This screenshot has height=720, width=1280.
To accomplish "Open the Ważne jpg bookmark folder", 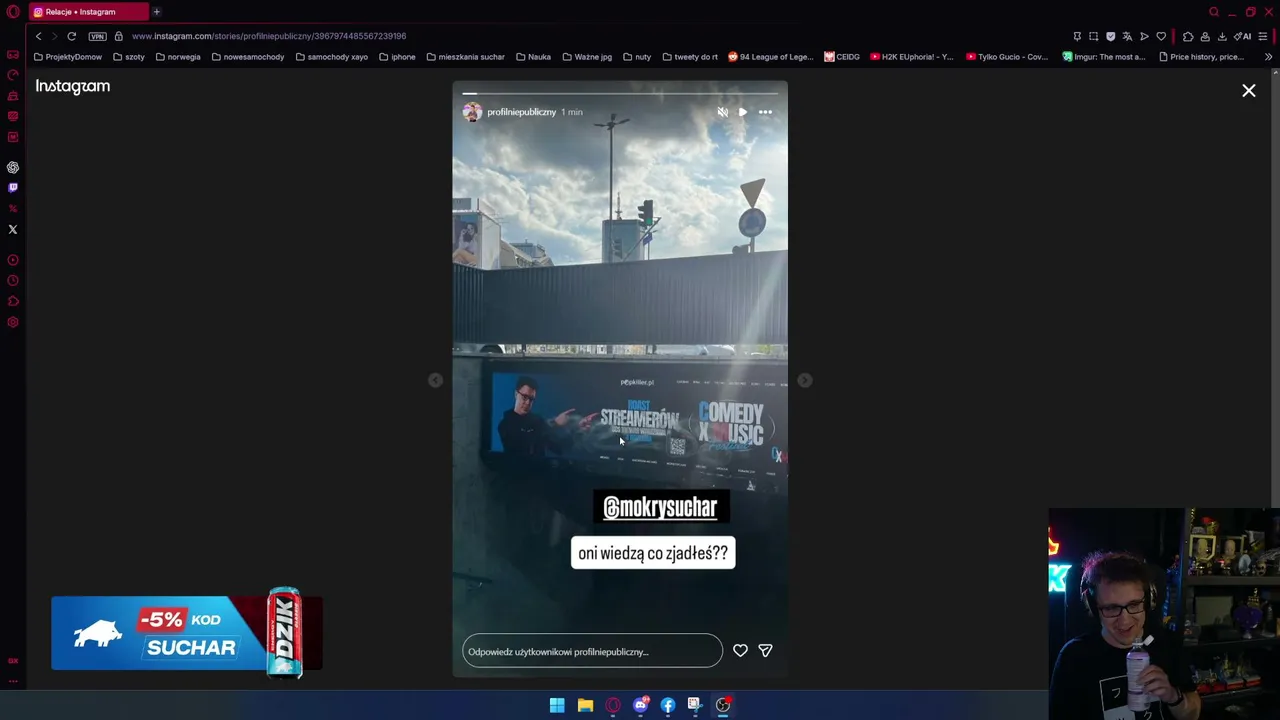I will coord(587,57).
